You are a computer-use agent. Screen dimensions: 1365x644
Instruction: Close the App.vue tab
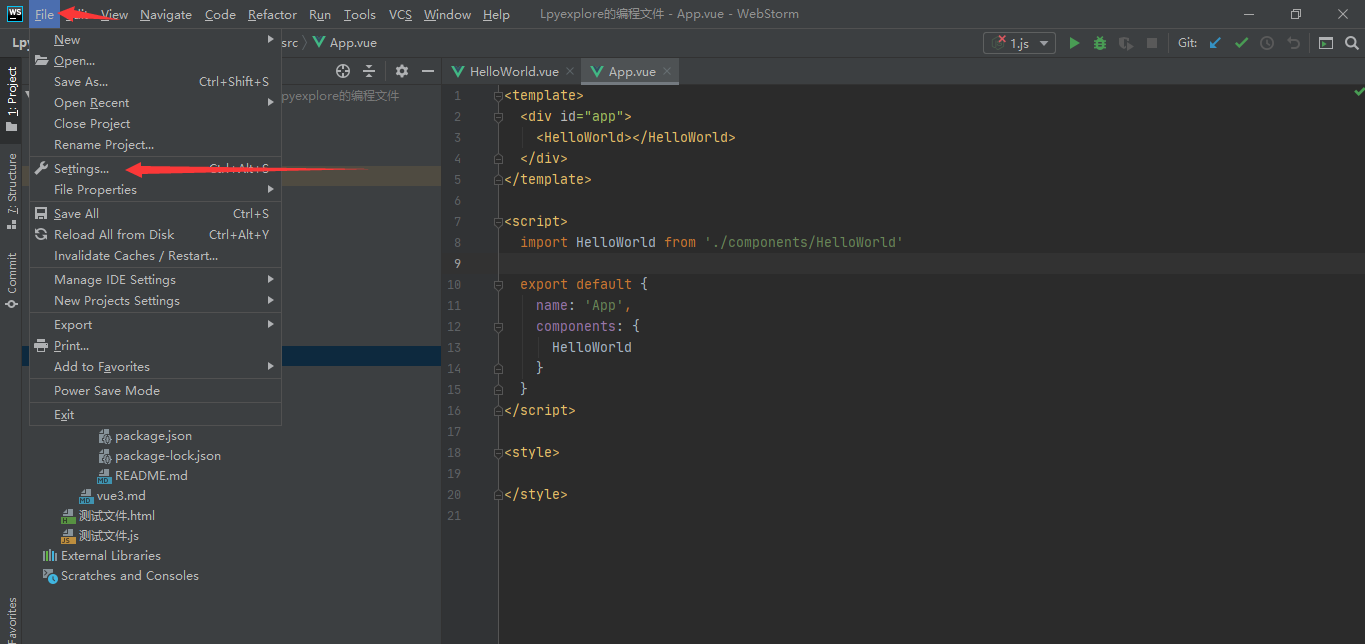pyautogui.click(x=667, y=71)
